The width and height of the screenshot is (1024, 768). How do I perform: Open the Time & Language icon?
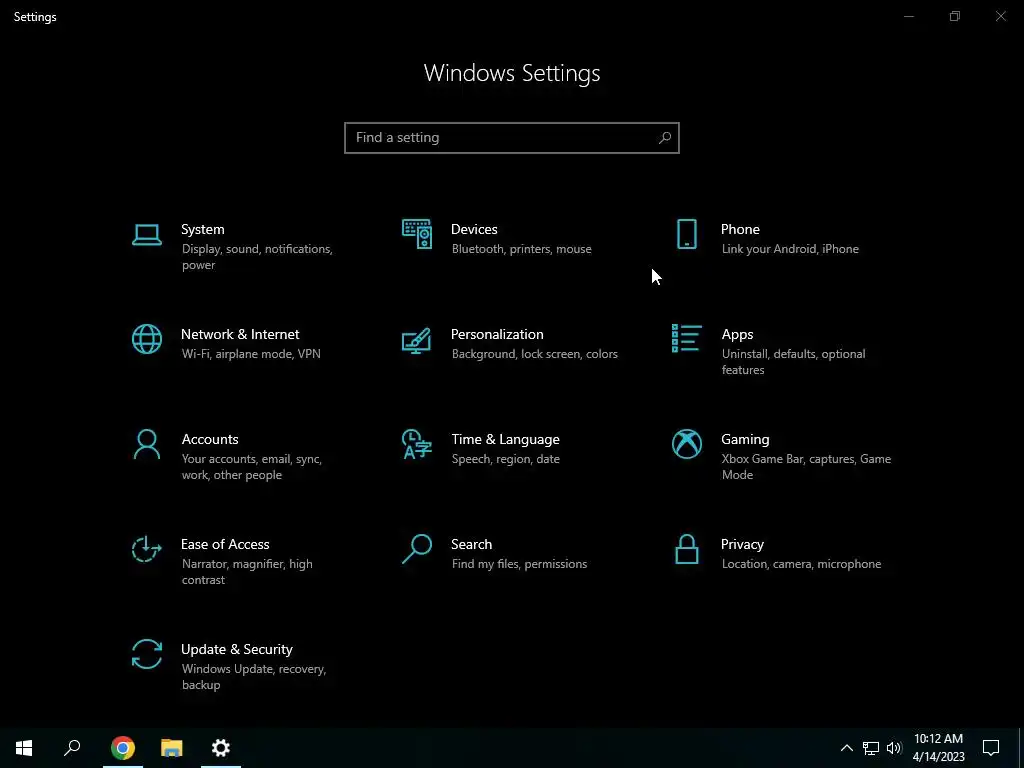click(417, 444)
